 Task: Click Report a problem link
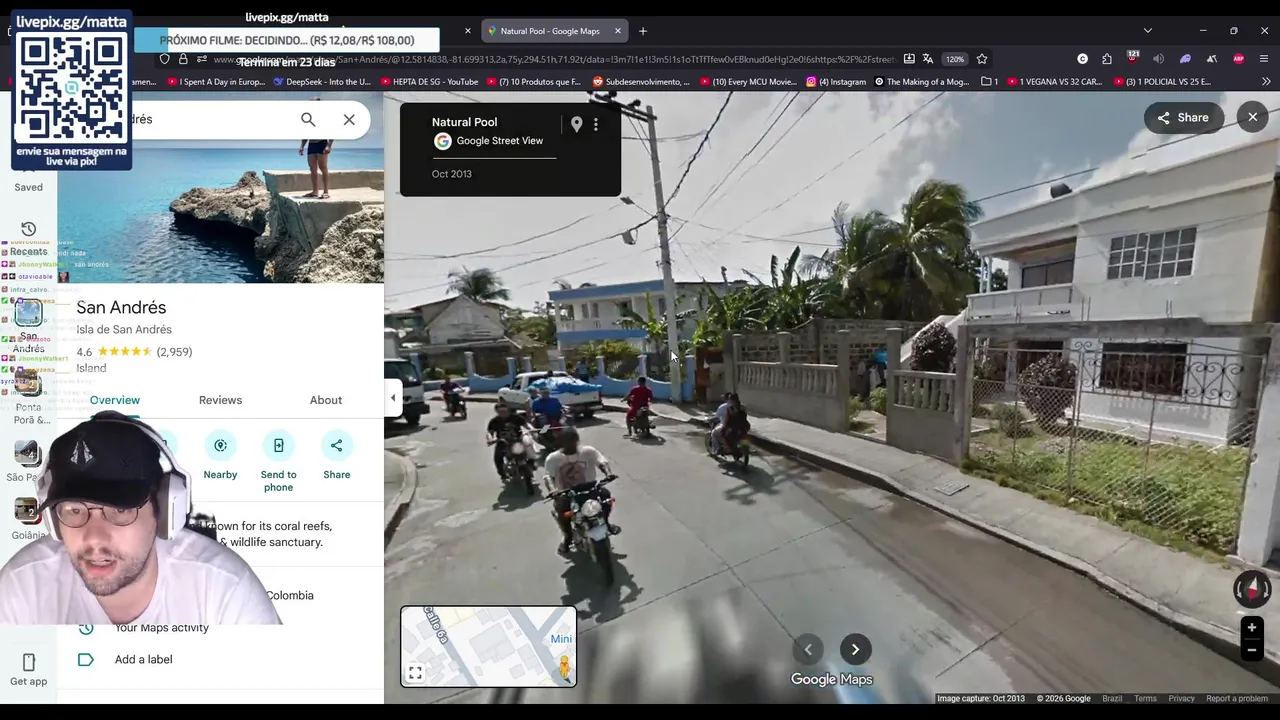pos(1237,699)
